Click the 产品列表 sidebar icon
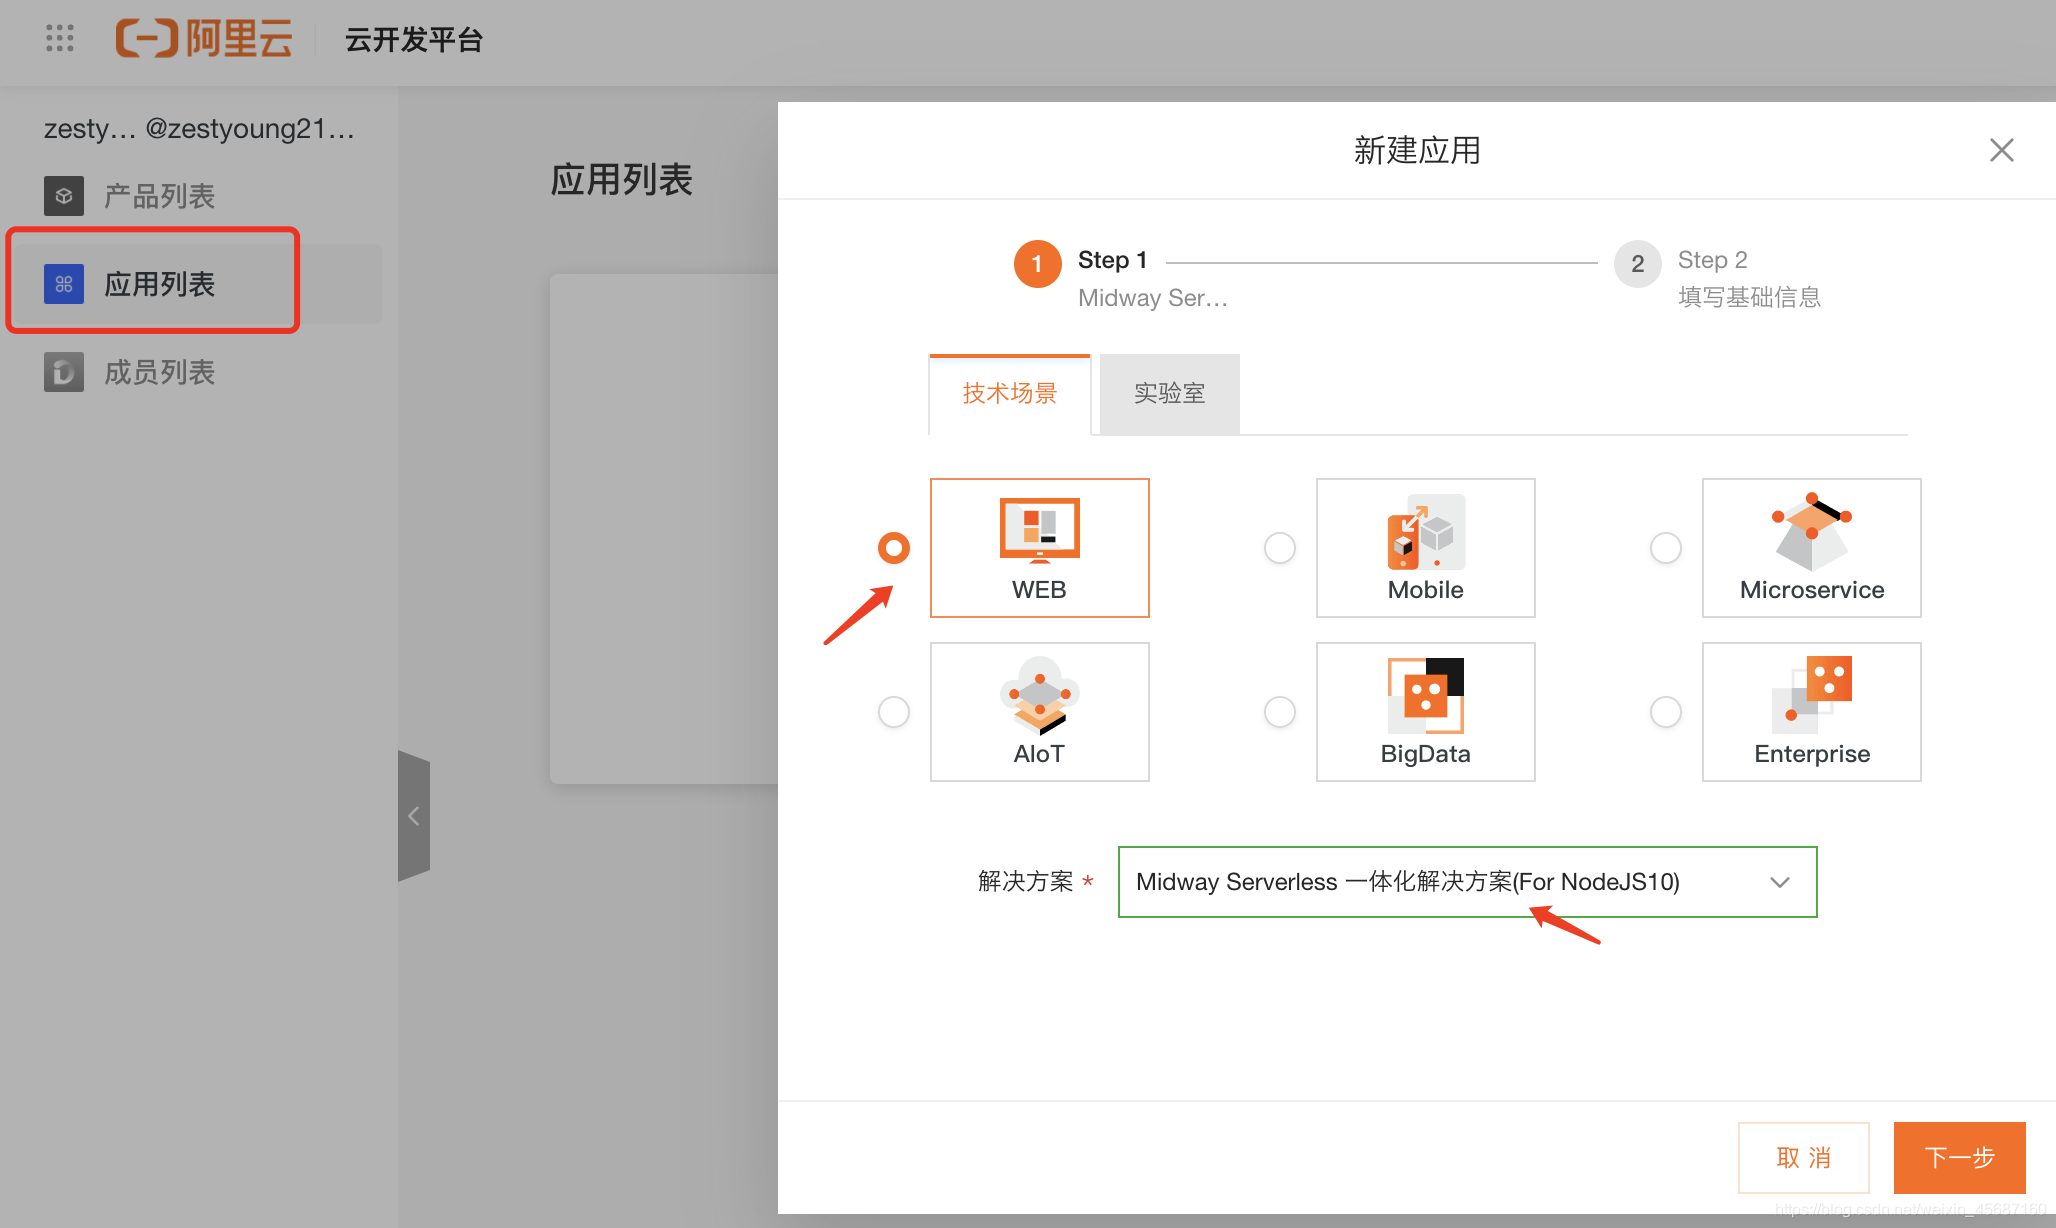2056x1228 pixels. pyautogui.click(x=64, y=196)
